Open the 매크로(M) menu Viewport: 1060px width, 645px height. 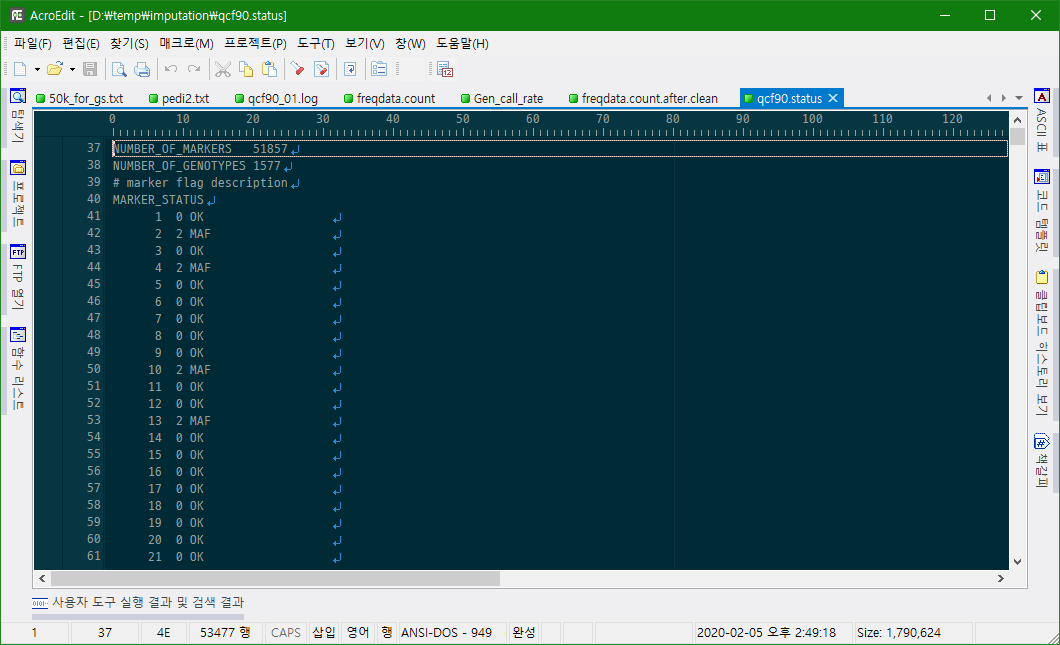click(187, 44)
